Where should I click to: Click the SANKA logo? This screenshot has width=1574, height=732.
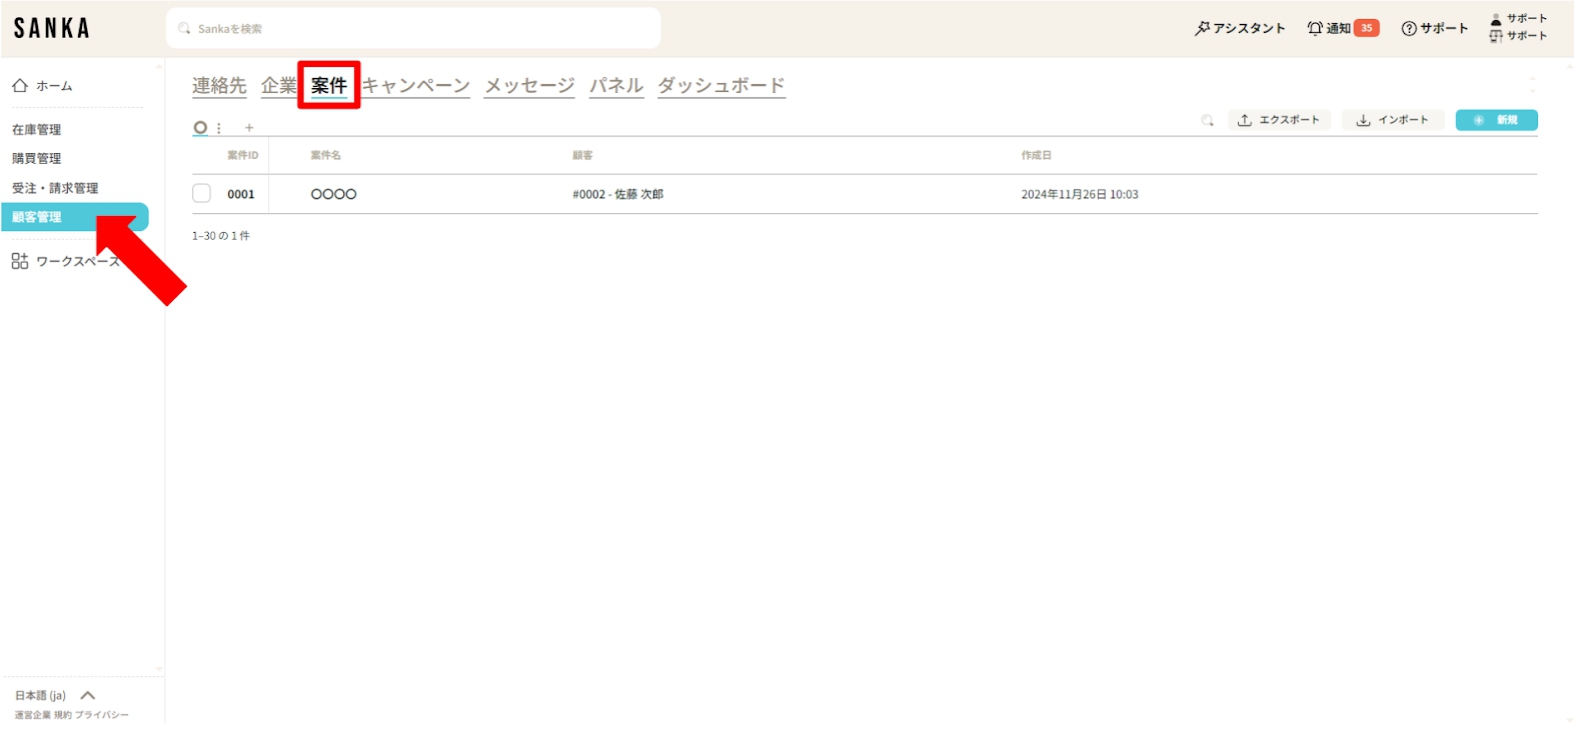coord(51,28)
